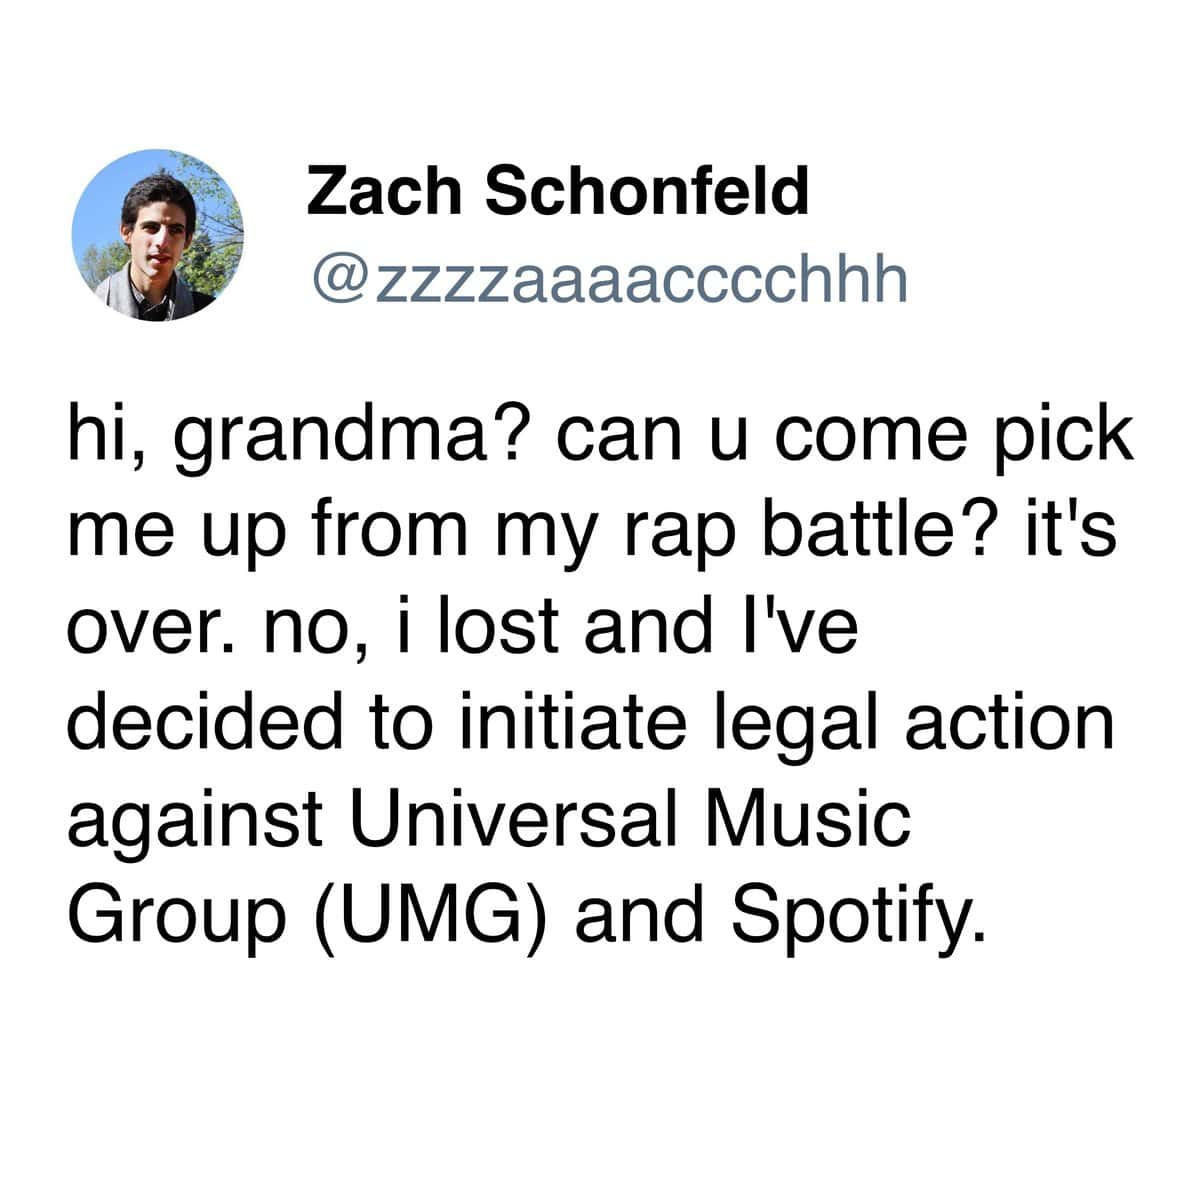Click the @zzzzaaaacccchhh handle
The height and width of the screenshot is (1200, 1200).
pos(609,280)
